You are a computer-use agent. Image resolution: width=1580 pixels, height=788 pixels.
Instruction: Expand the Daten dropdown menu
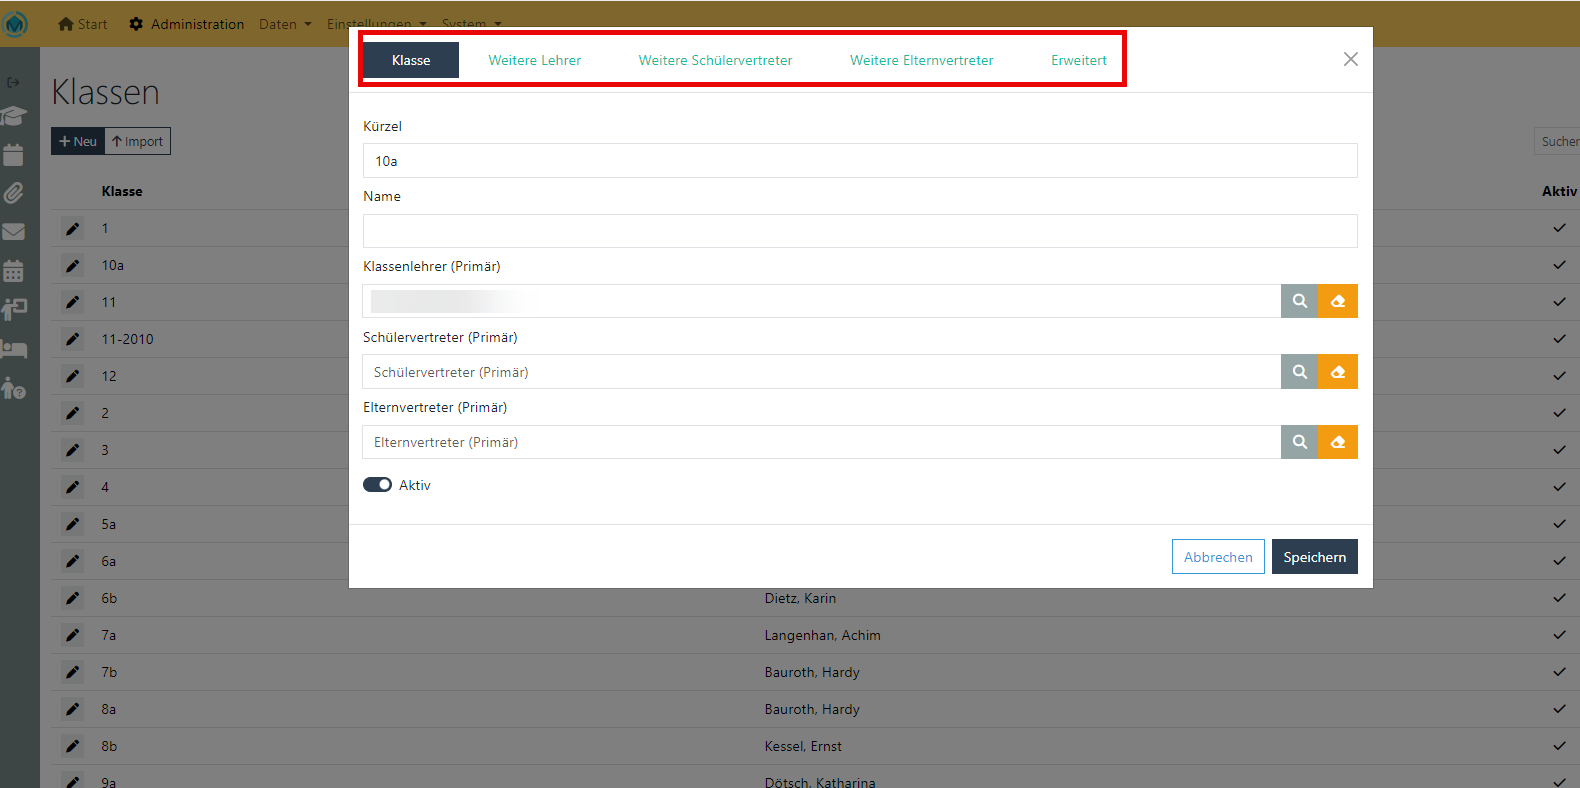click(285, 24)
